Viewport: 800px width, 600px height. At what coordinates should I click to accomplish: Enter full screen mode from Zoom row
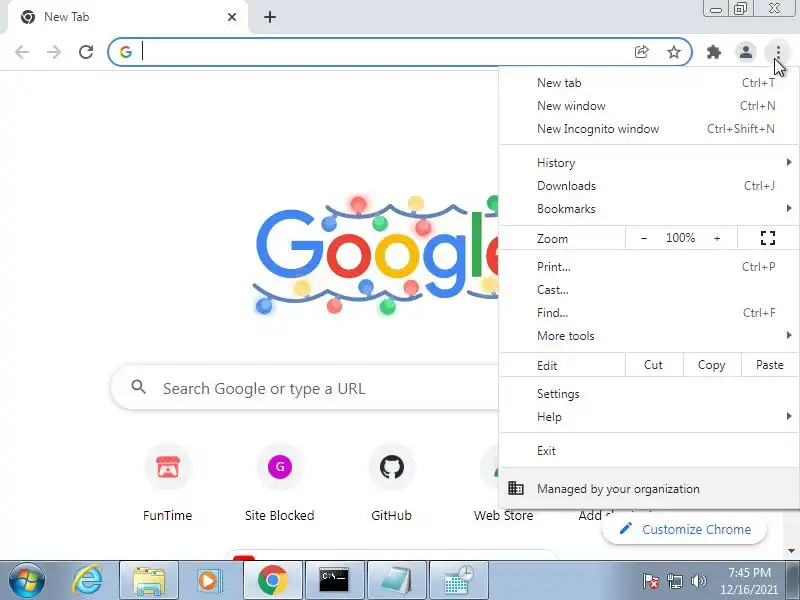(767, 238)
